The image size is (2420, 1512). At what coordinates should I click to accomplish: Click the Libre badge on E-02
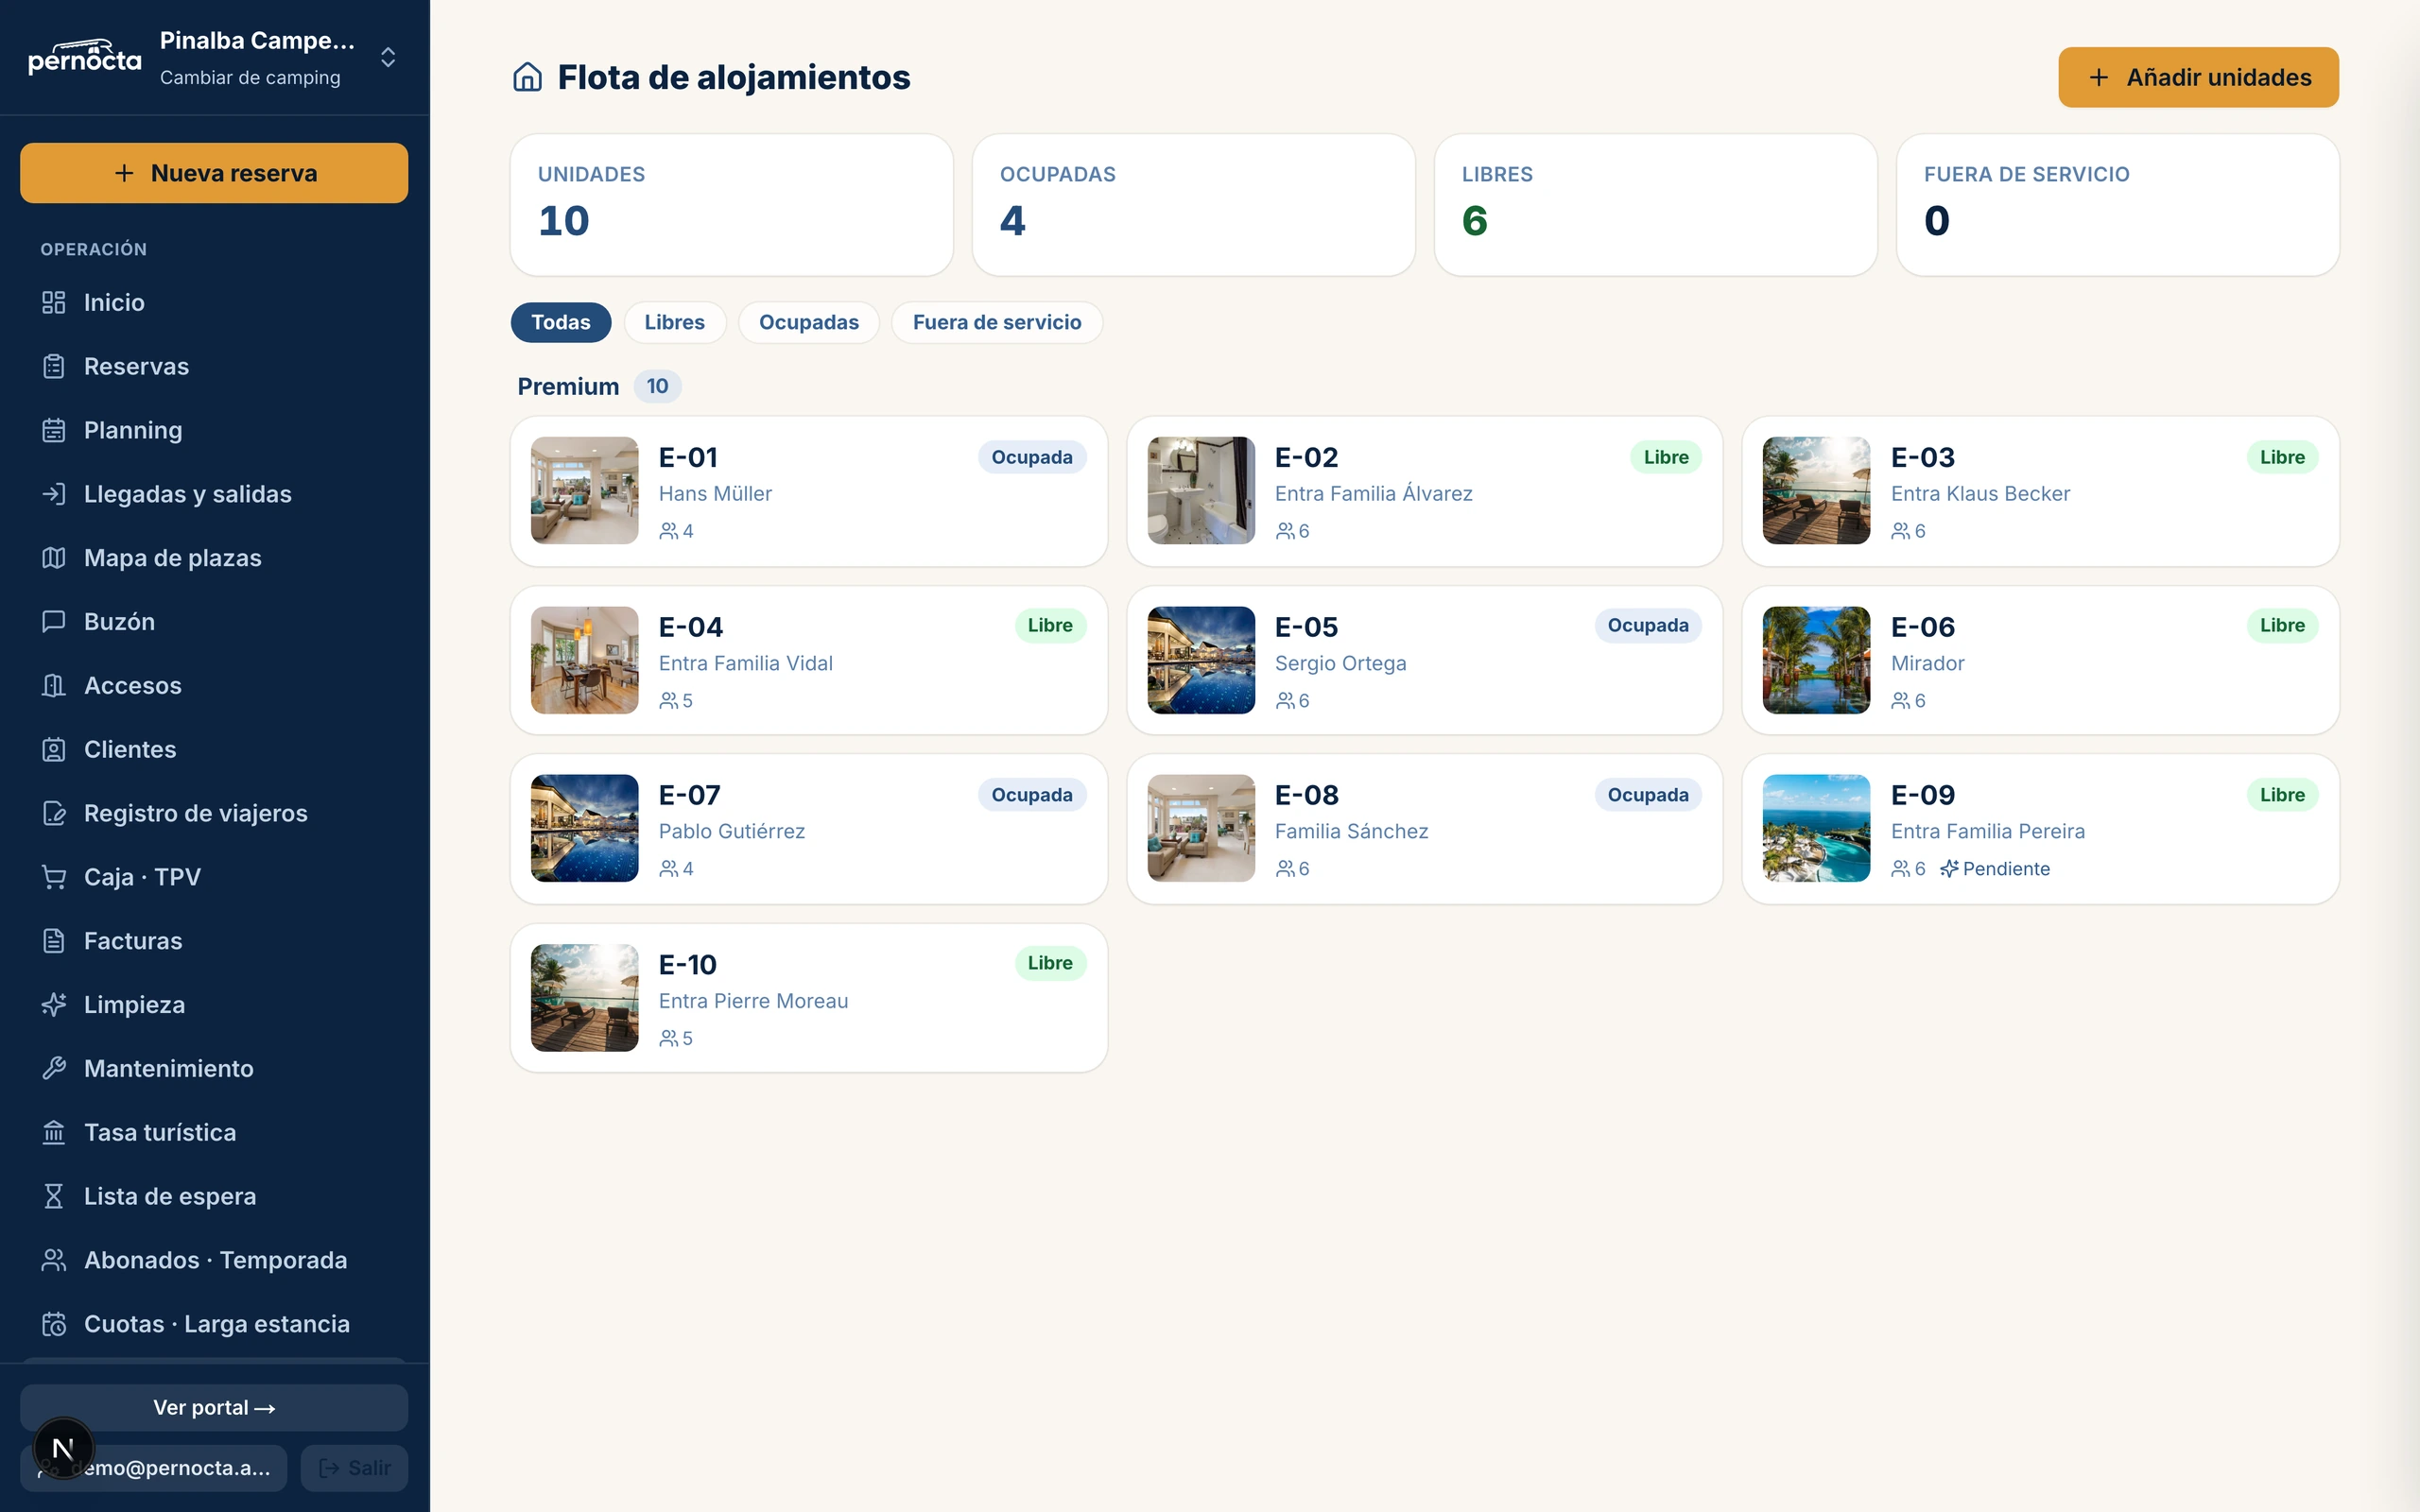pos(1666,457)
